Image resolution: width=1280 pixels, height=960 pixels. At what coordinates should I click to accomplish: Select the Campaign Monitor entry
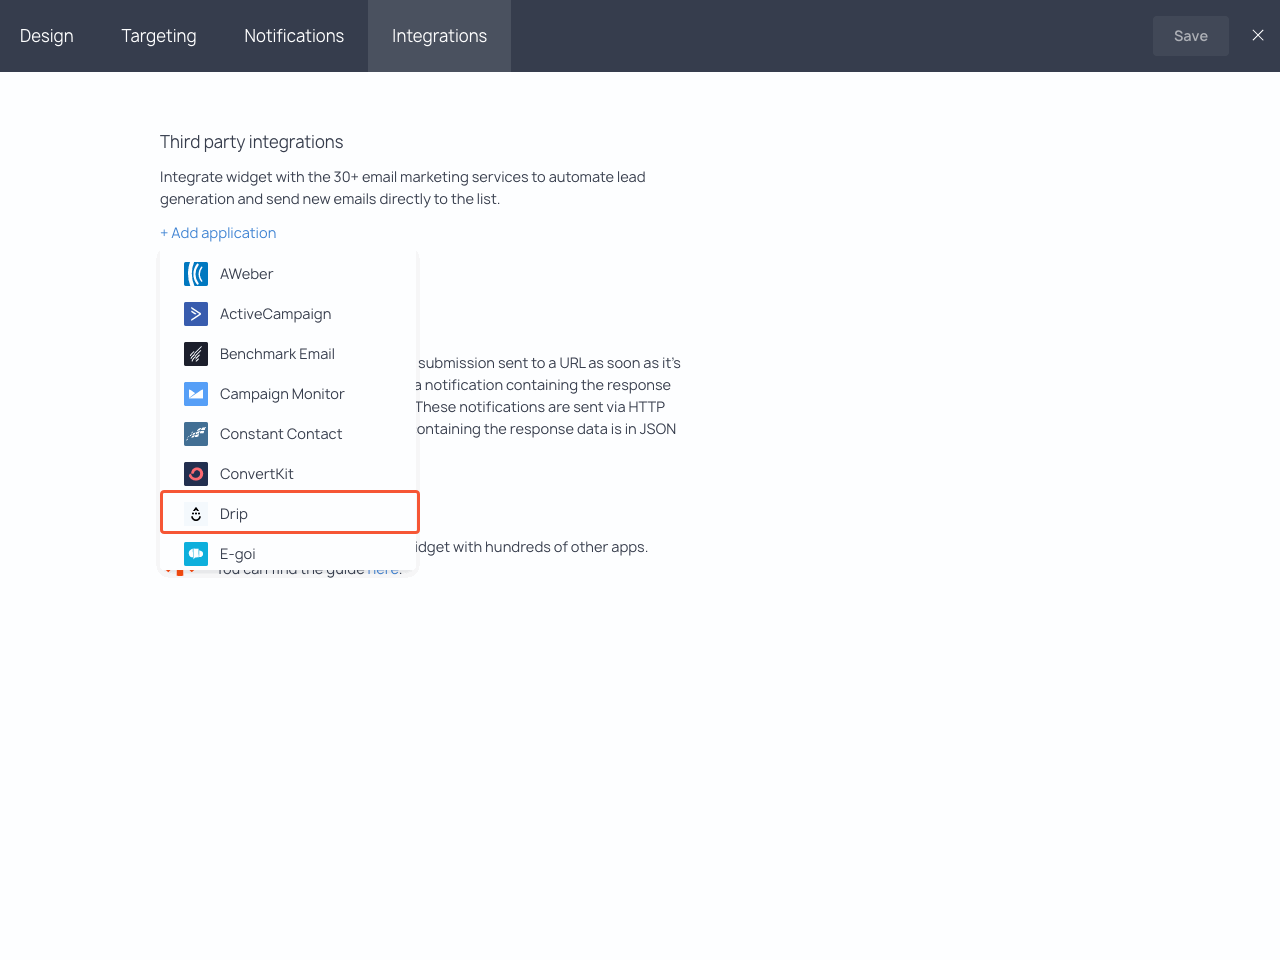click(282, 394)
